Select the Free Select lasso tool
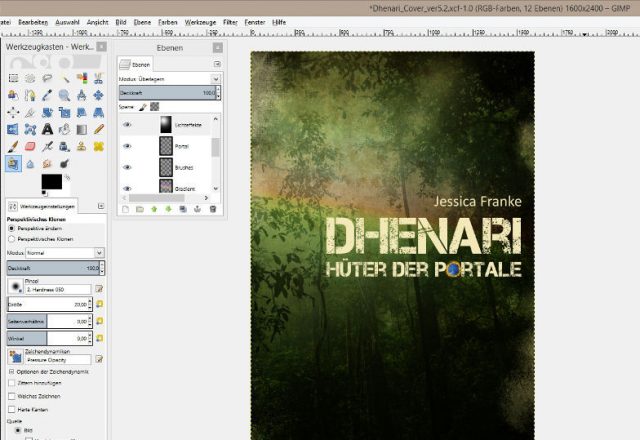This screenshot has height=440, width=640. click(47, 78)
